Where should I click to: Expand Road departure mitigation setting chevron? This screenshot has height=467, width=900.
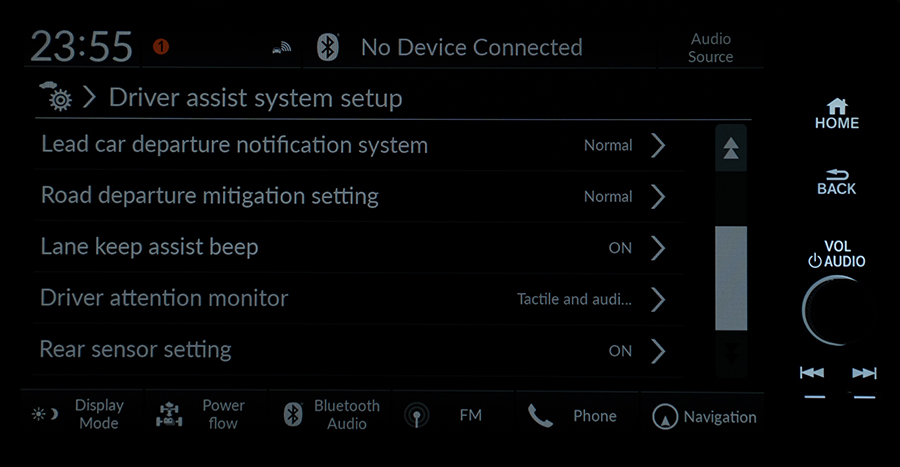click(x=658, y=197)
